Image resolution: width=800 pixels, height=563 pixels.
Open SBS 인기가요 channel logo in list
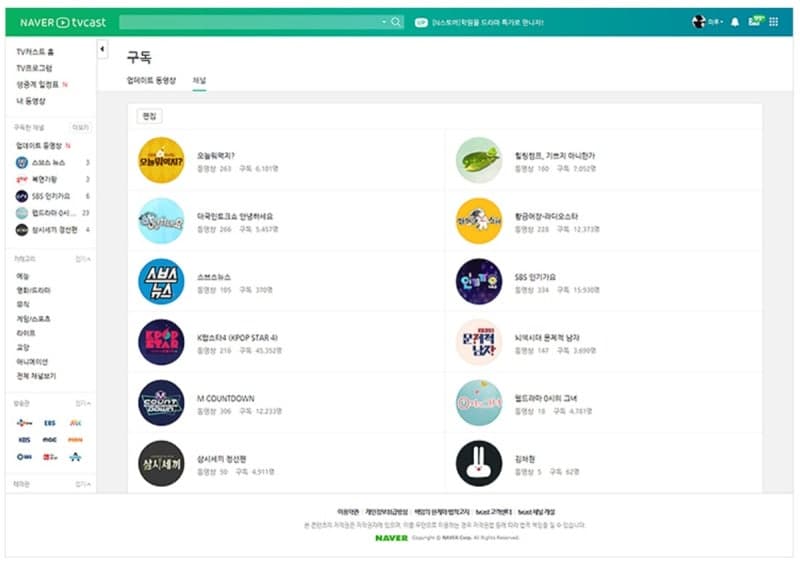479,282
